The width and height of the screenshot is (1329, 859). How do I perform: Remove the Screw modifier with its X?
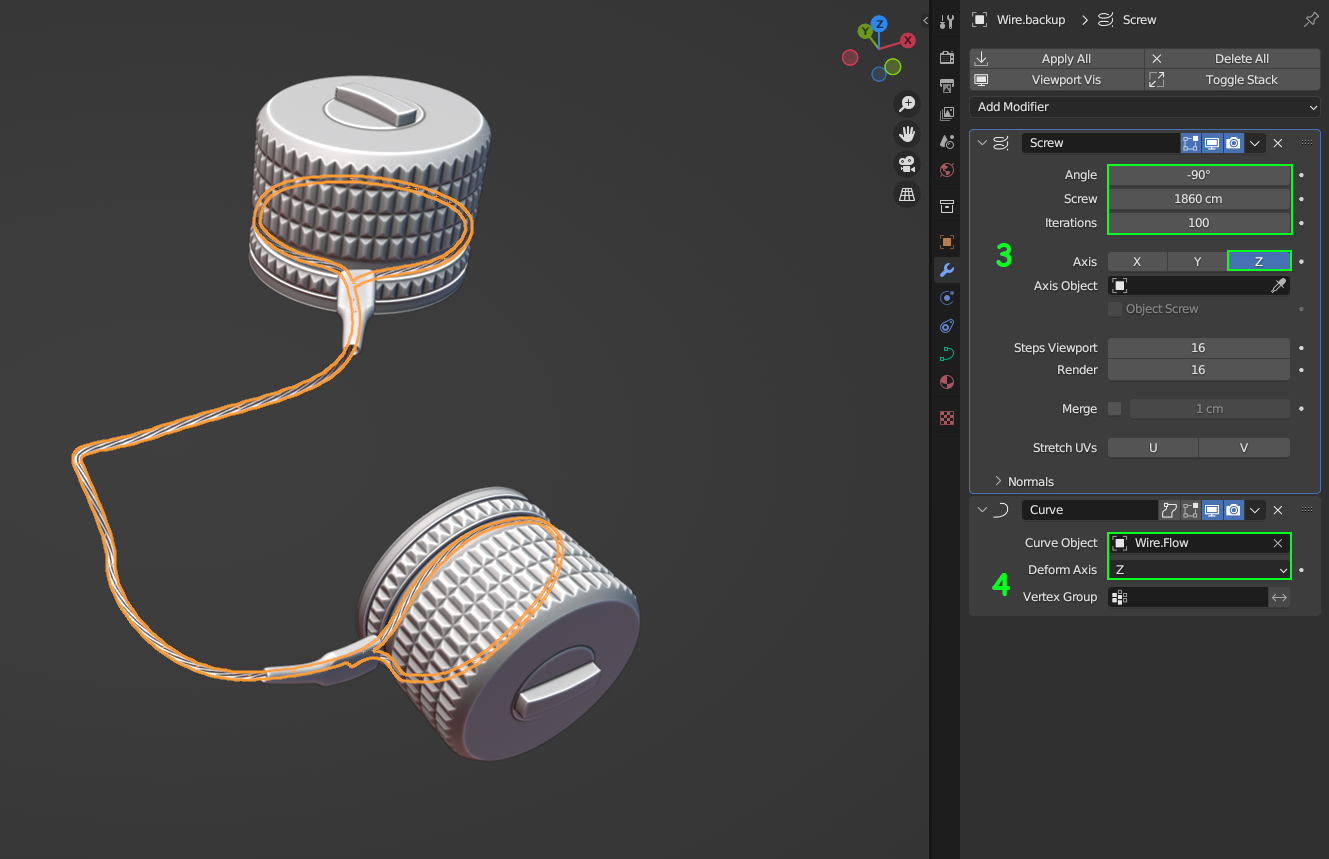pyautogui.click(x=1278, y=143)
